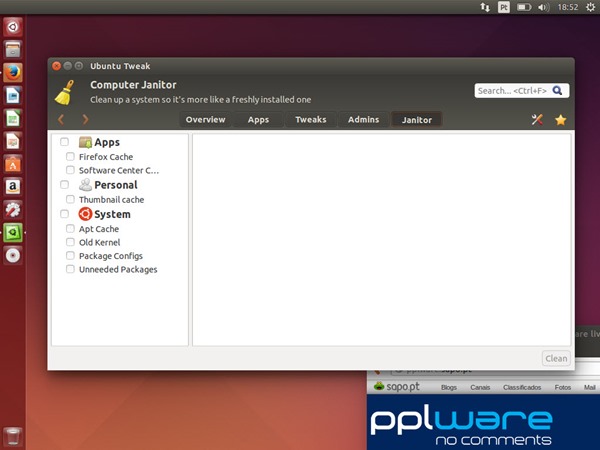Click the Apps category package icon
Image resolution: width=600 pixels, height=450 pixels.
coord(85,142)
